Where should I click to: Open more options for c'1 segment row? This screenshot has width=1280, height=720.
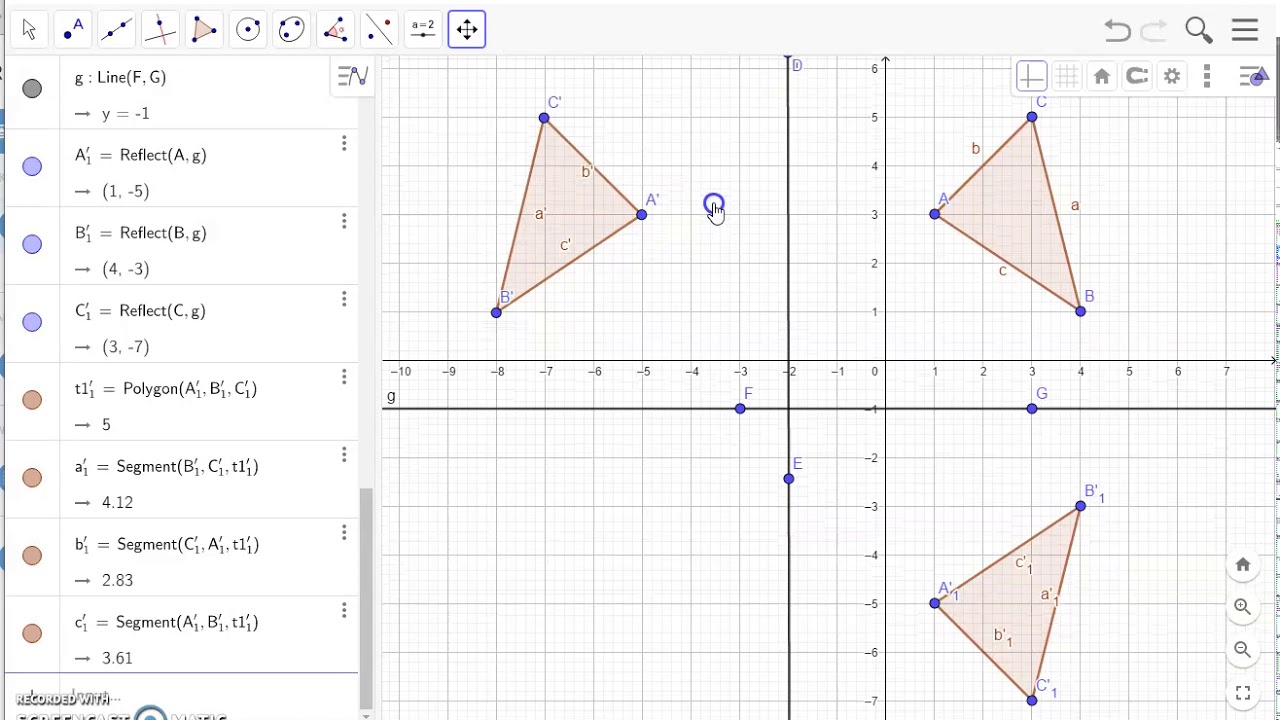pos(344,611)
